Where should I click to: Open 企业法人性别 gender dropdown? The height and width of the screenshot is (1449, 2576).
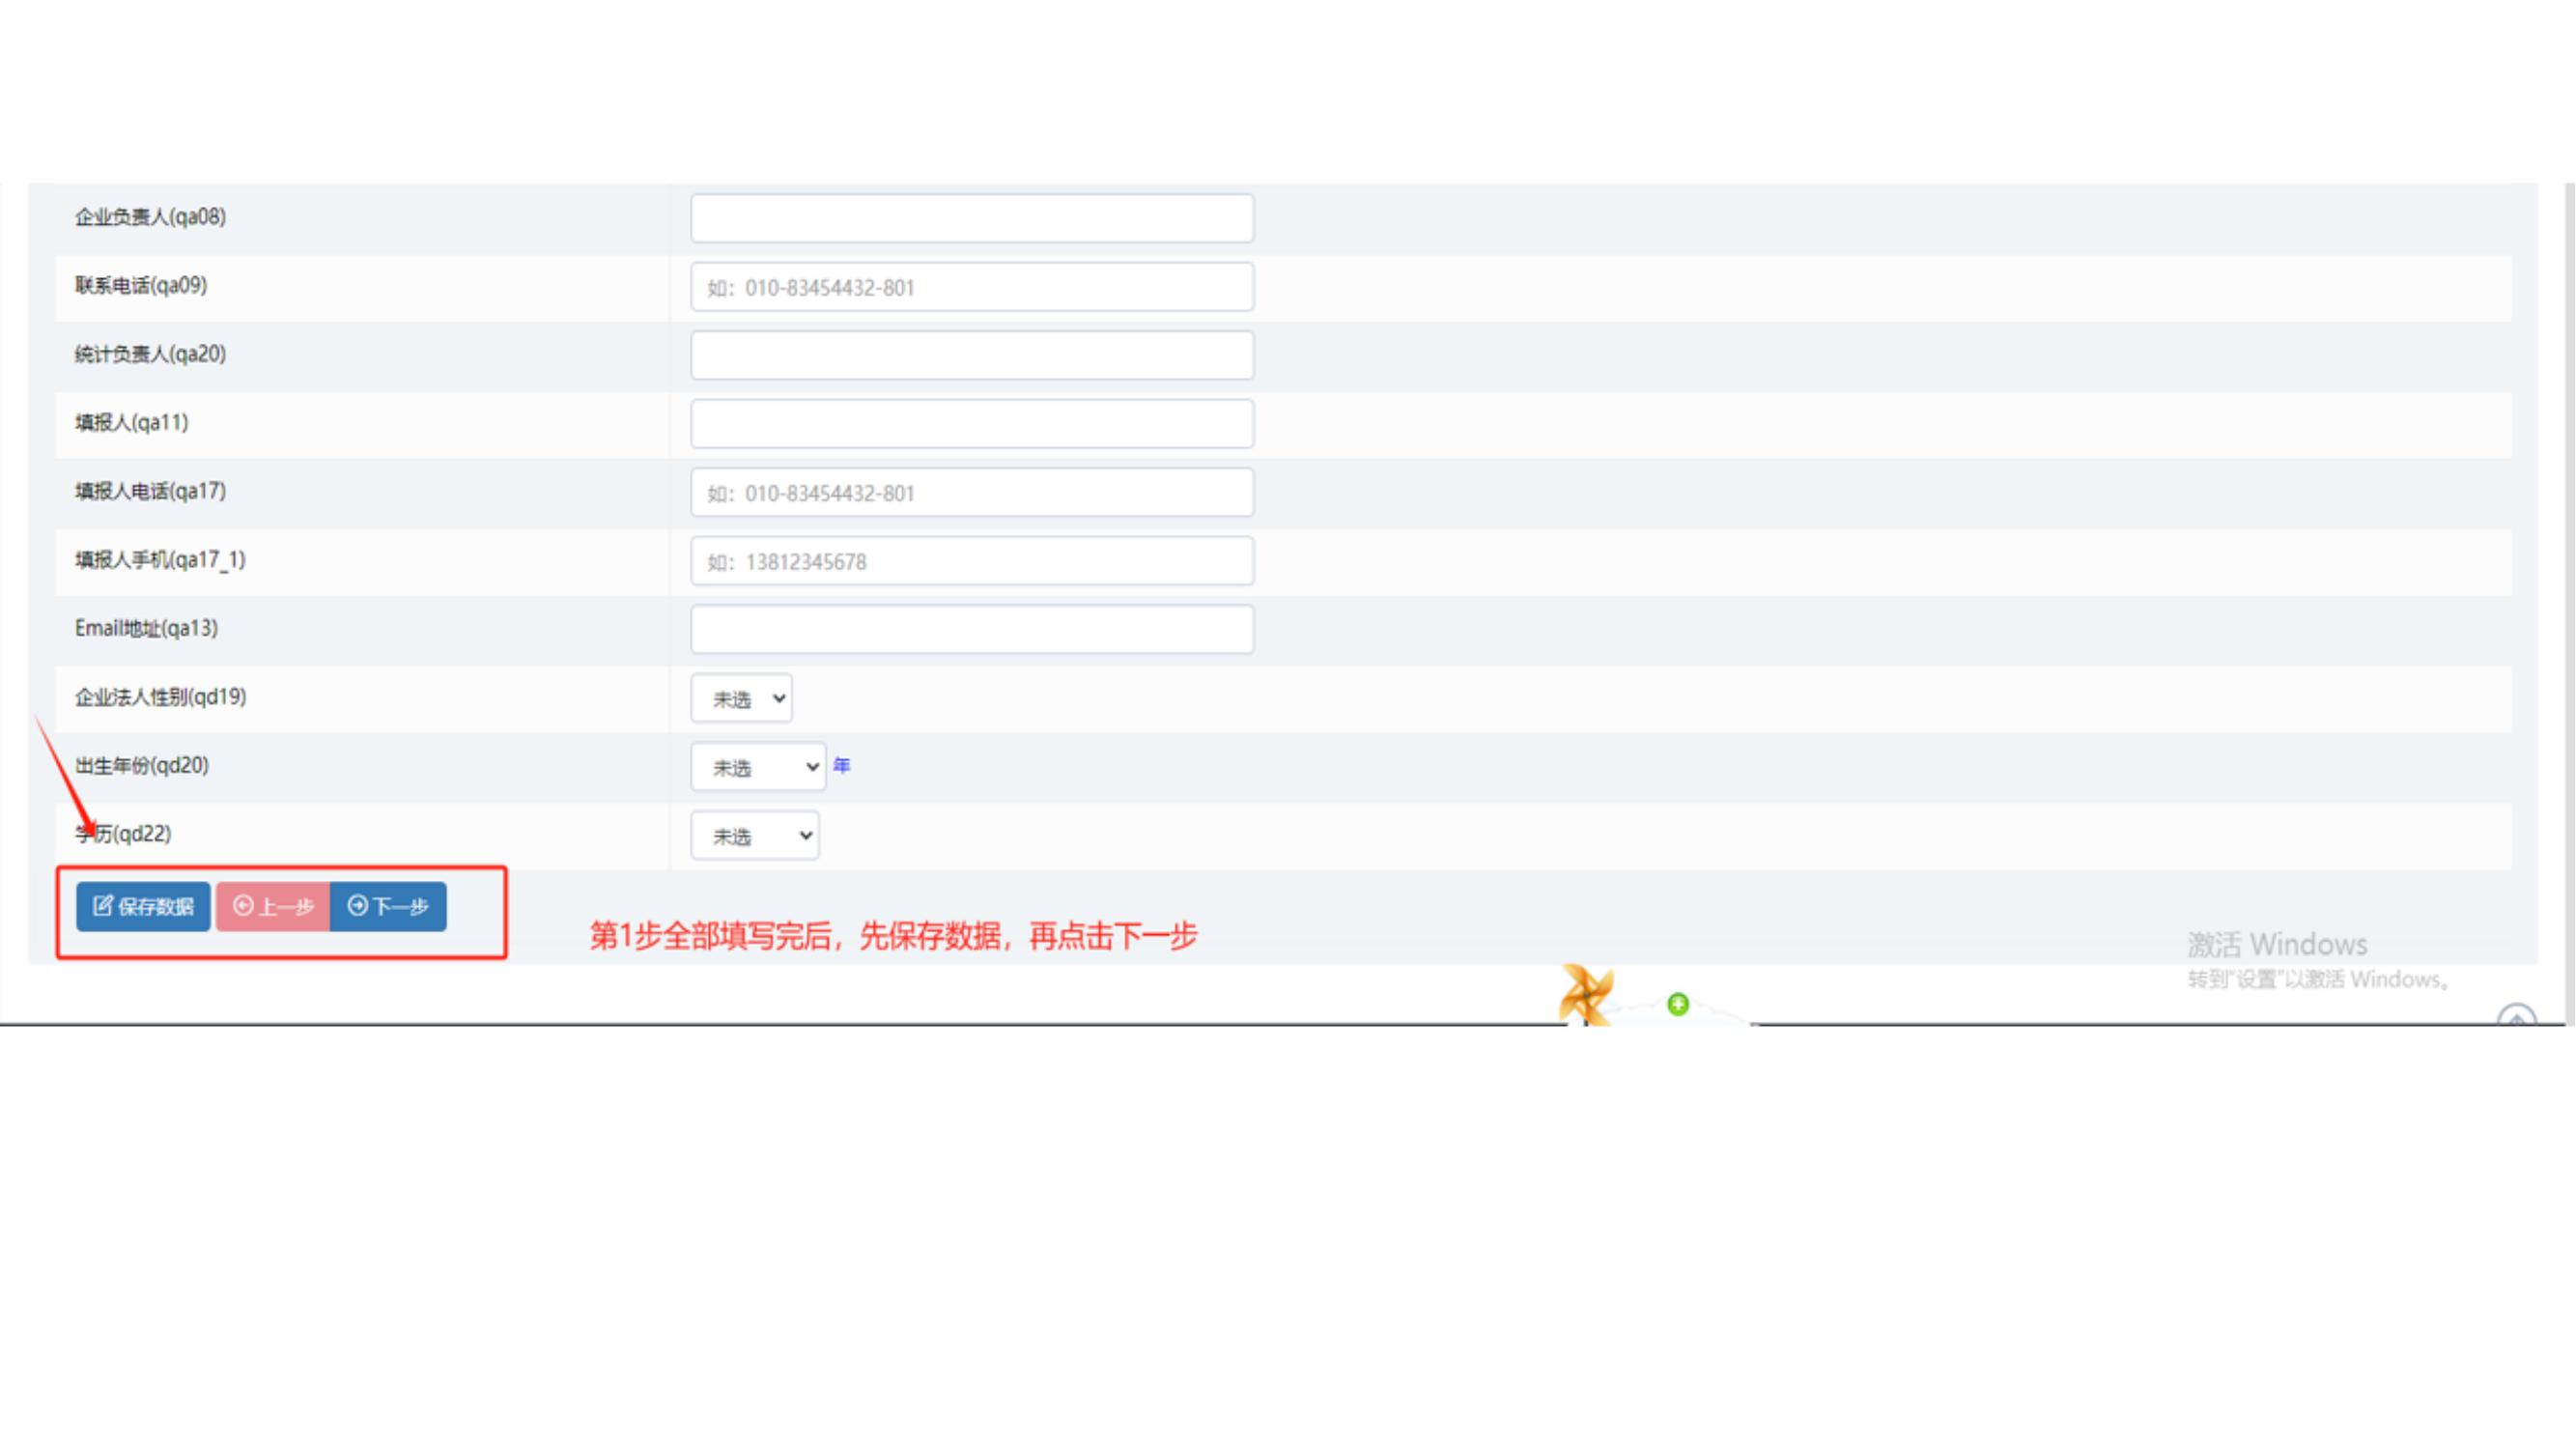(x=741, y=698)
